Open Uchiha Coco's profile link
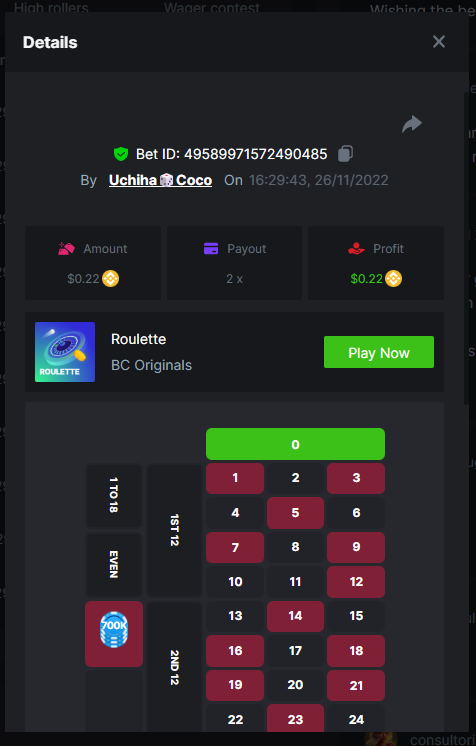476x746 pixels. (x=160, y=180)
